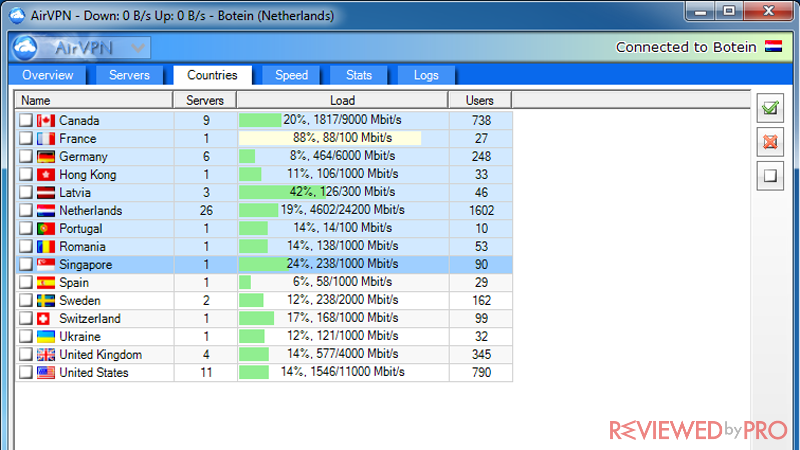The image size is (800, 450).
Task: Switch to the Servers tab
Action: (129, 75)
